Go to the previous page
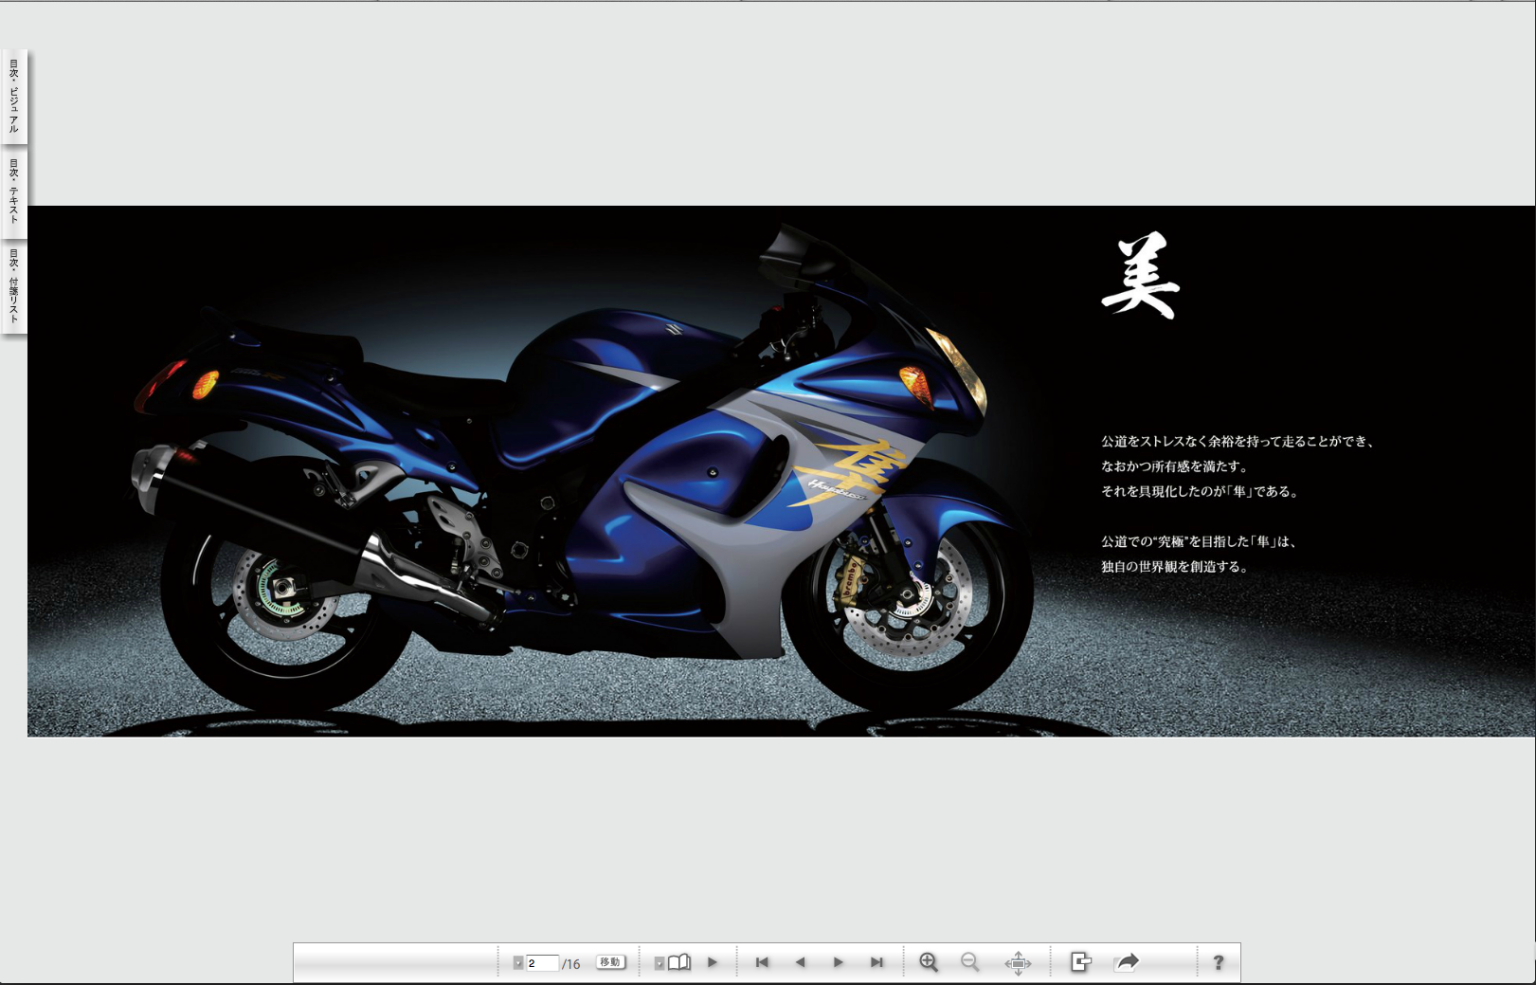The width and height of the screenshot is (1536, 985). point(800,962)
